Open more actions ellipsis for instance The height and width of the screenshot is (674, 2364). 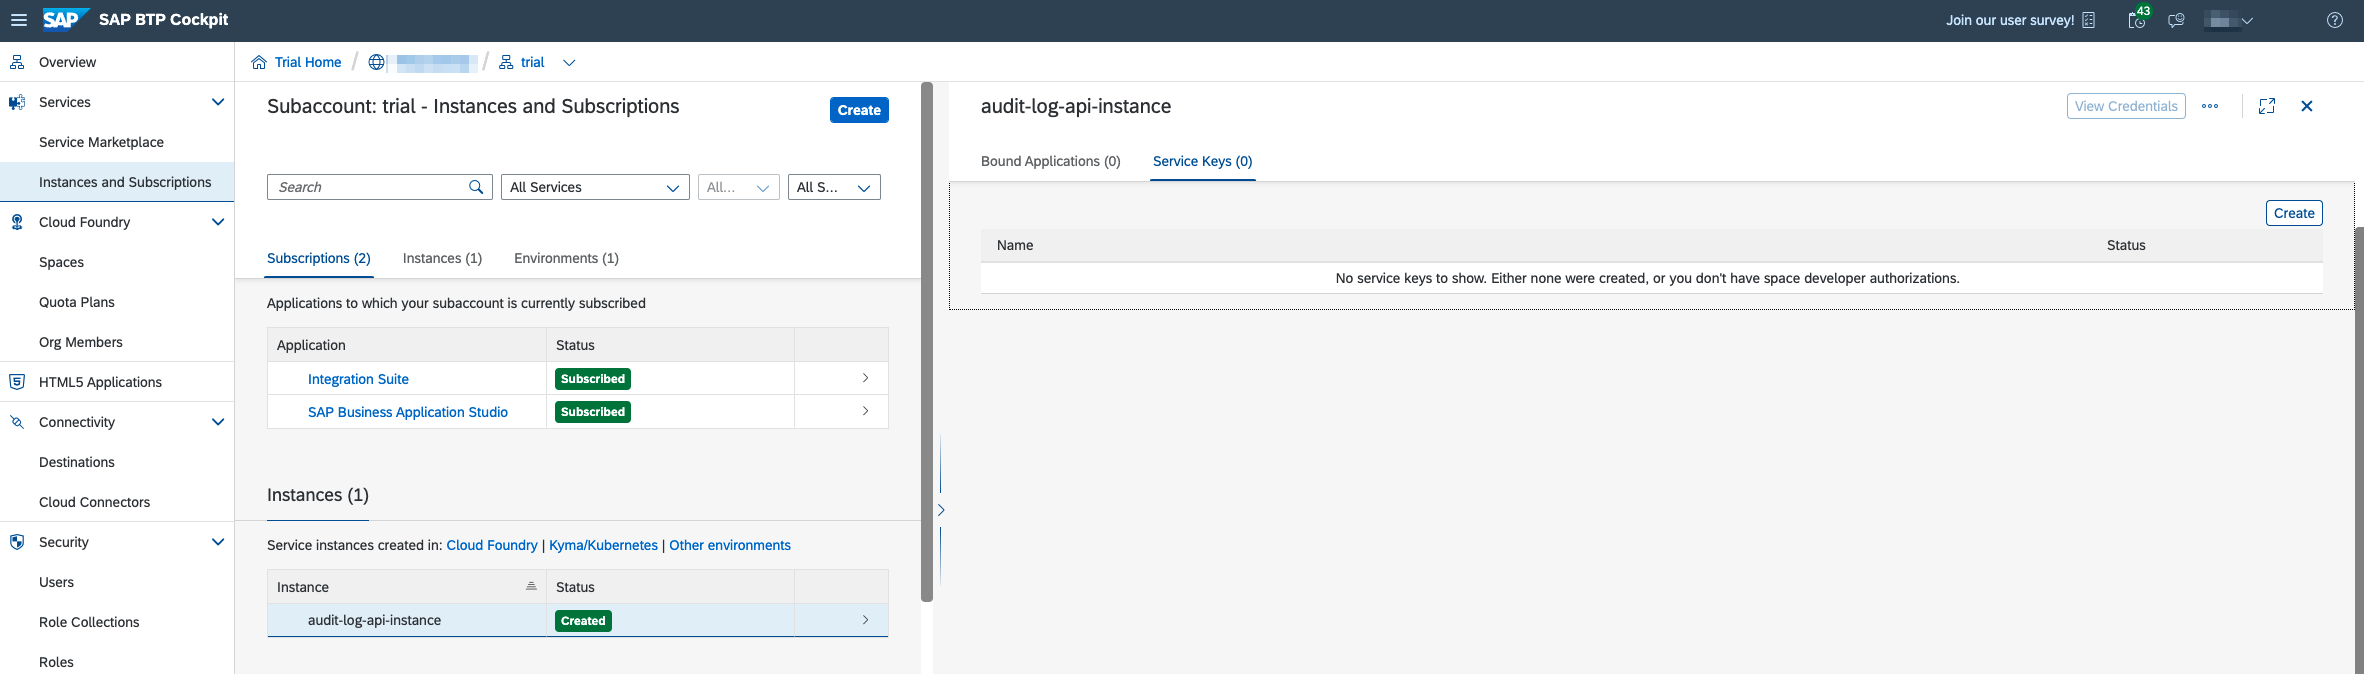pos(2210,106)
